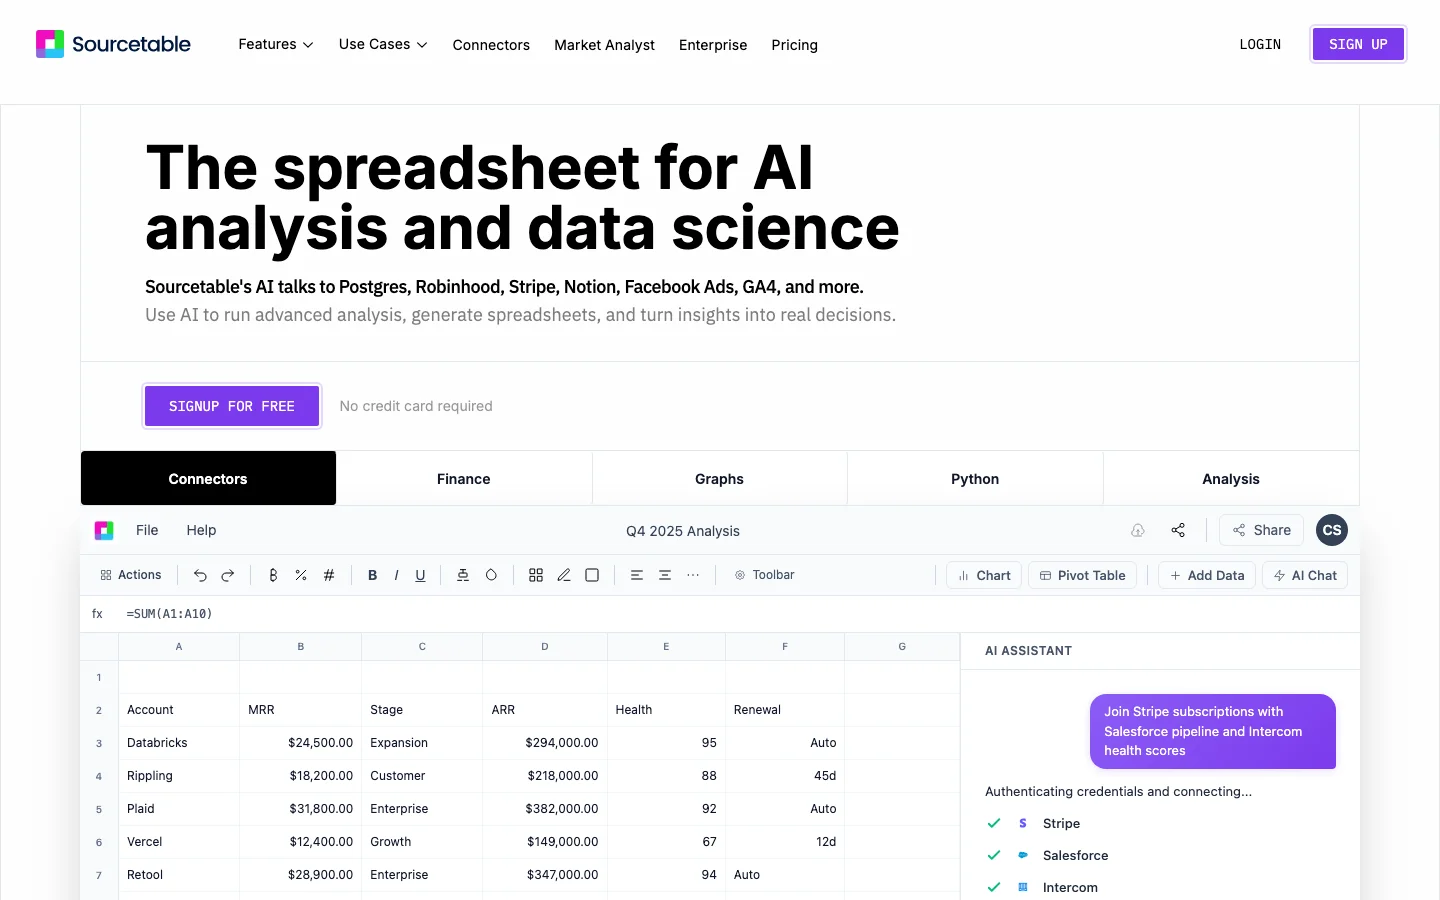This screenshot has height=900, width=1440.
Task: Apply percent format with the % icon
Action: (301, 575)
